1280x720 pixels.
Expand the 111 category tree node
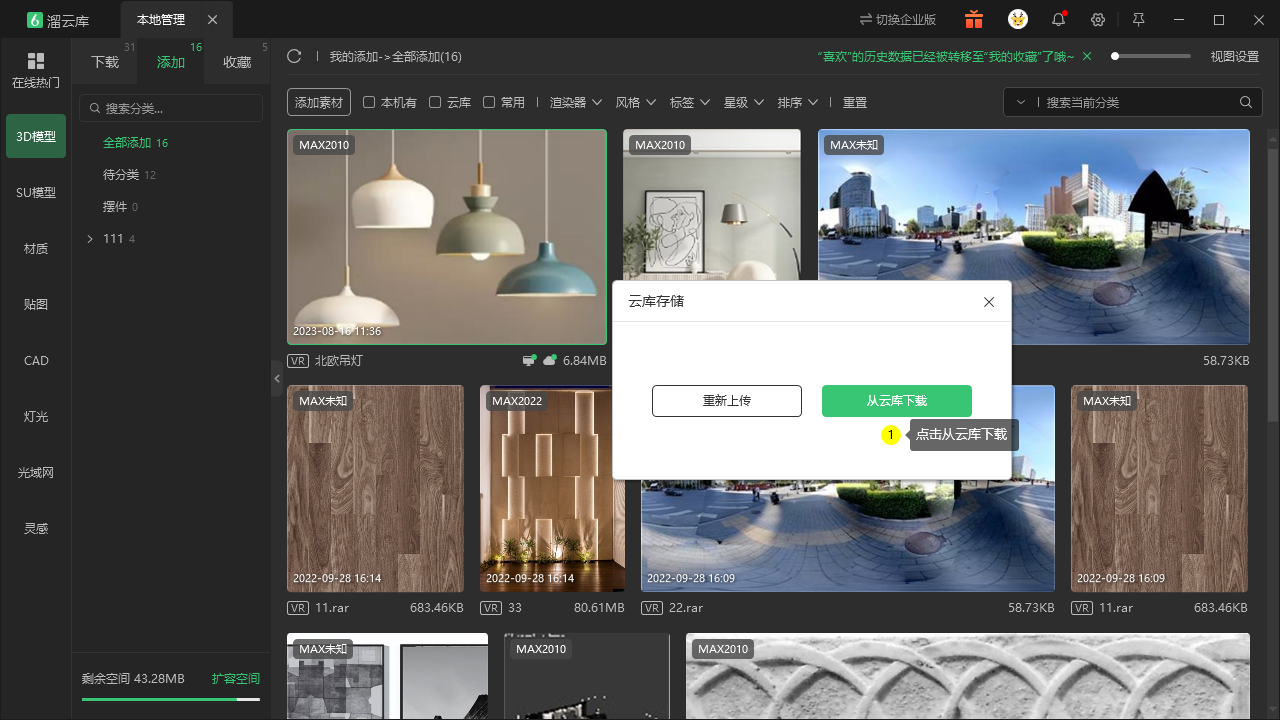pos(90,239)
